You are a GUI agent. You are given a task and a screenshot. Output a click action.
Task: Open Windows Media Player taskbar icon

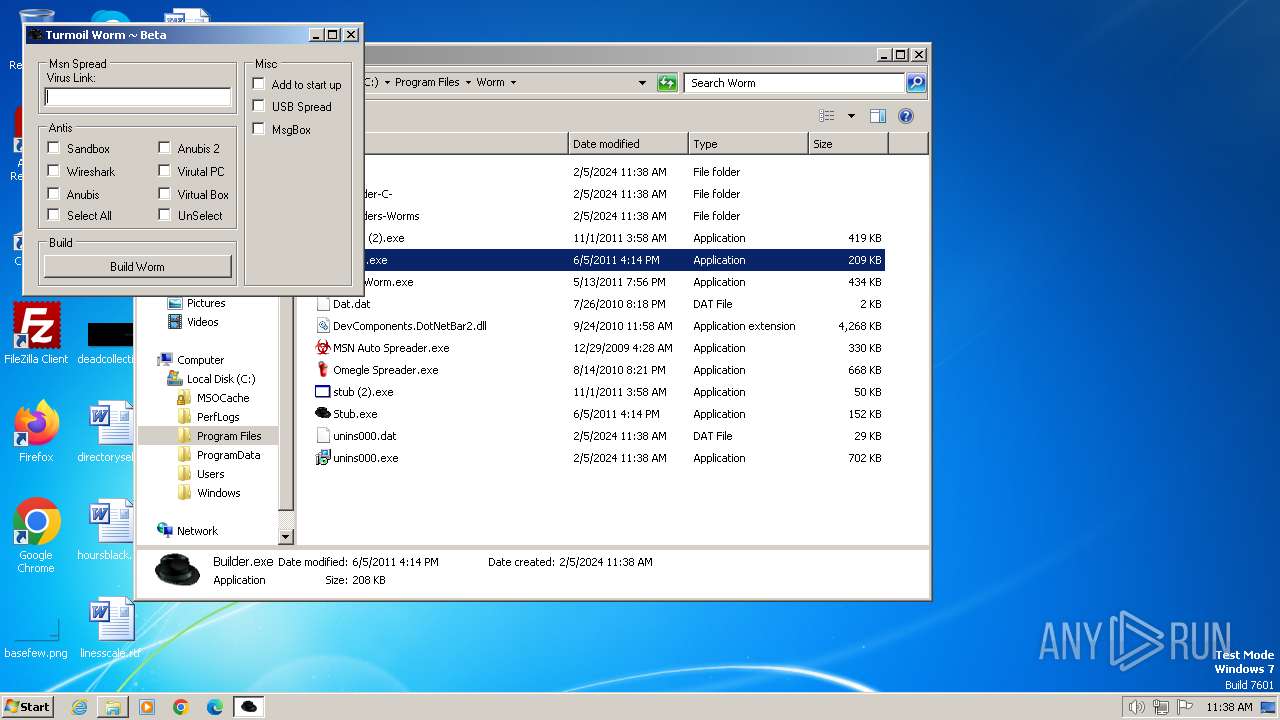coord(147,707)
